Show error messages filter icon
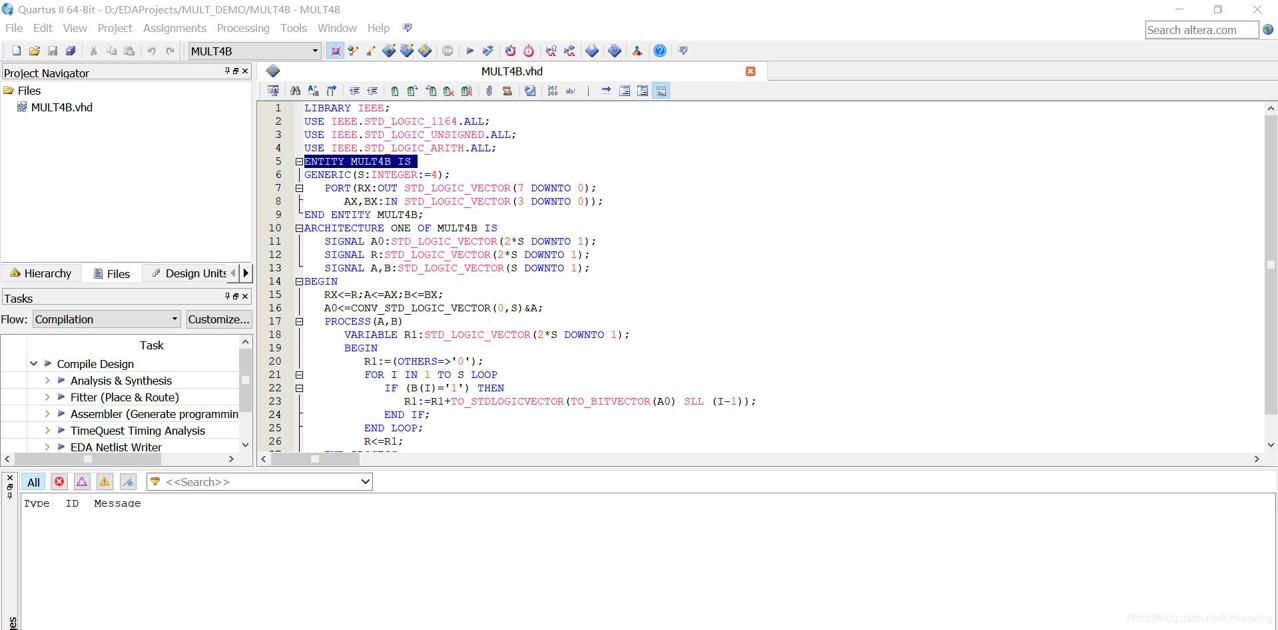 pyautogui.click(x=59, y=482)
